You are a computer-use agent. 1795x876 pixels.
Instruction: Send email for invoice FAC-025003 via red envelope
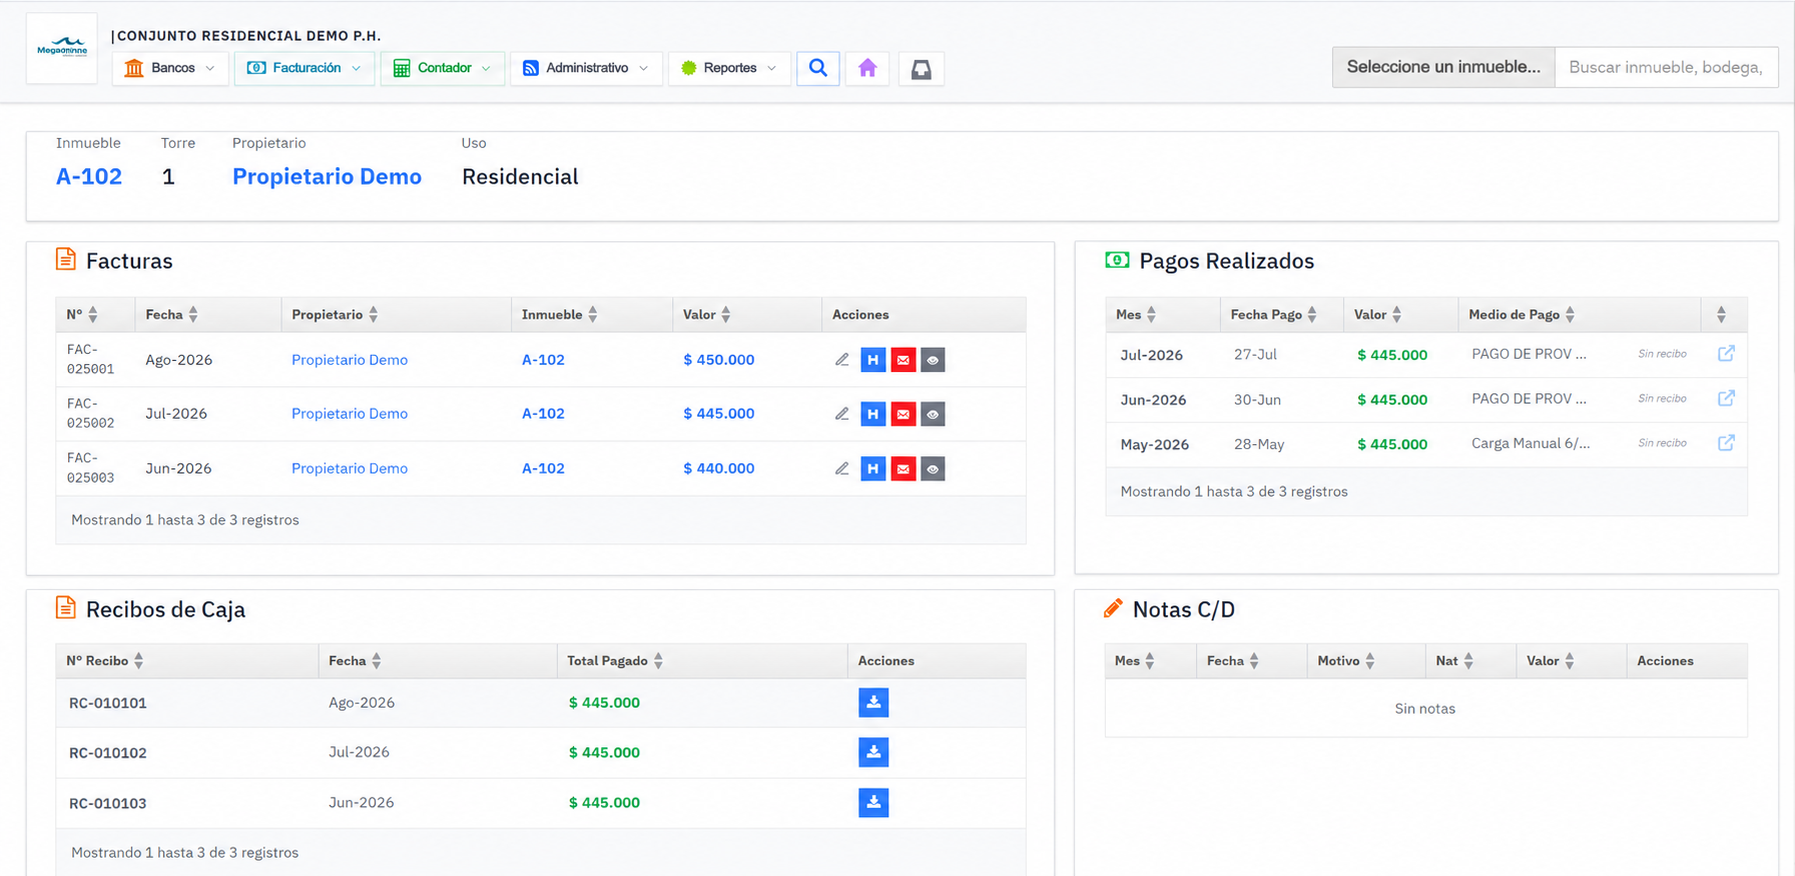pos(903,469)
